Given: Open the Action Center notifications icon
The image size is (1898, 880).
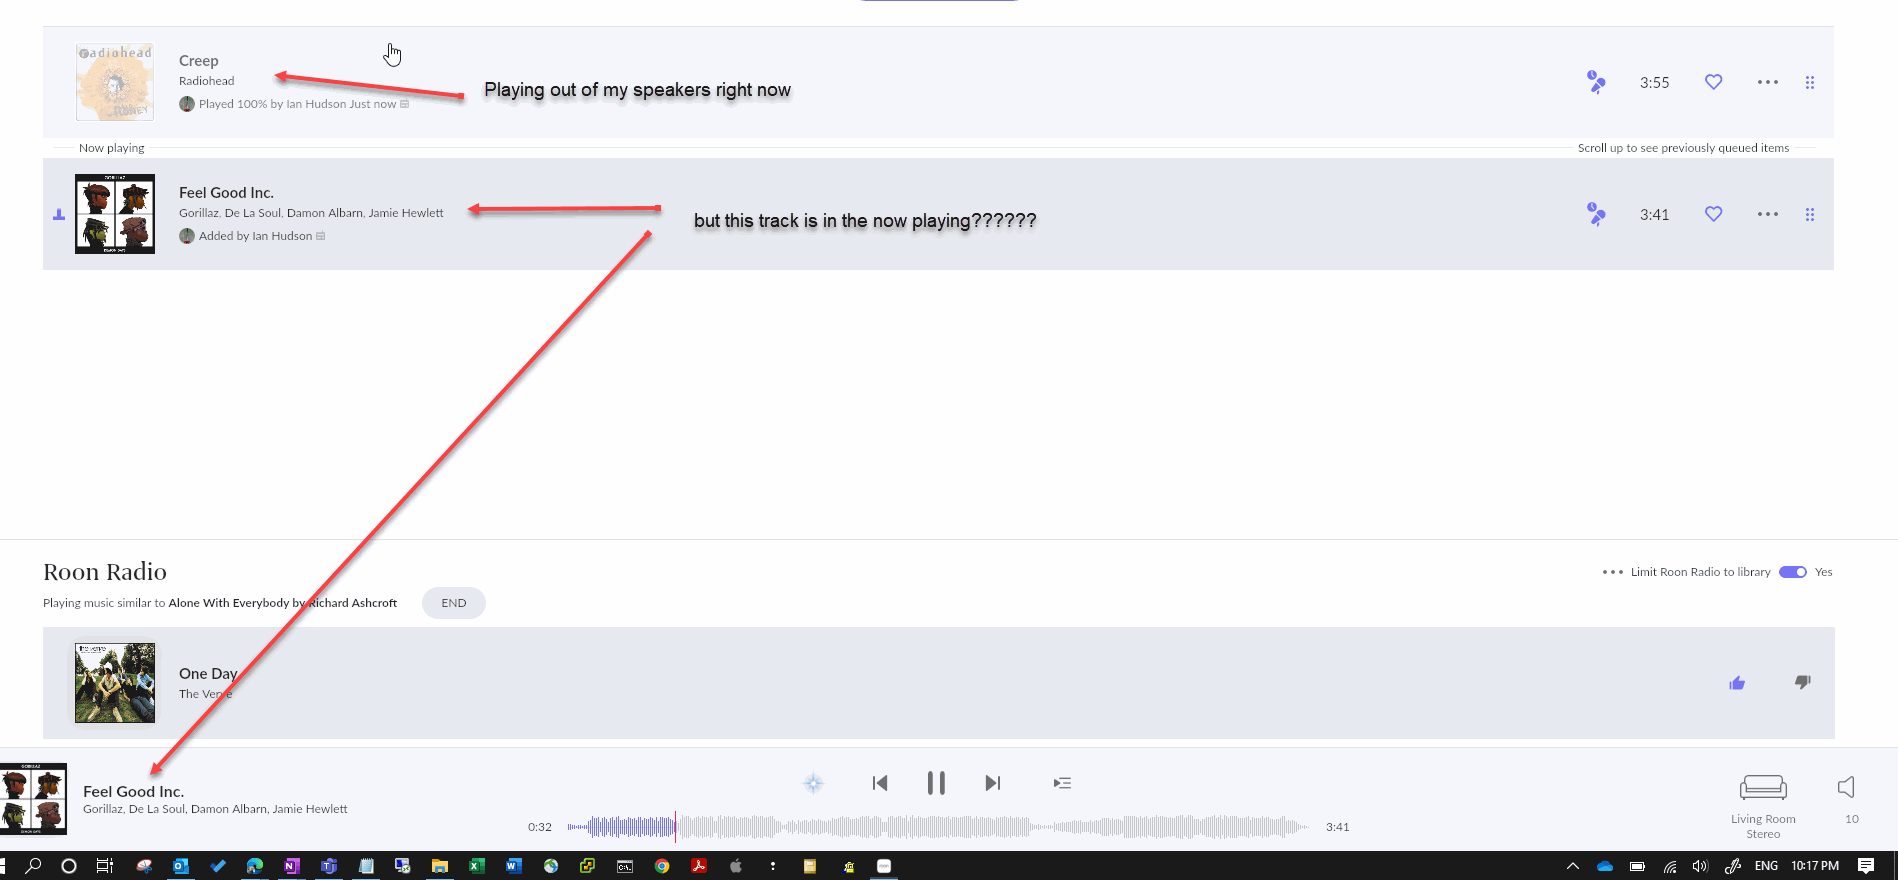Looking at the screenshot, I should 1866,866.
